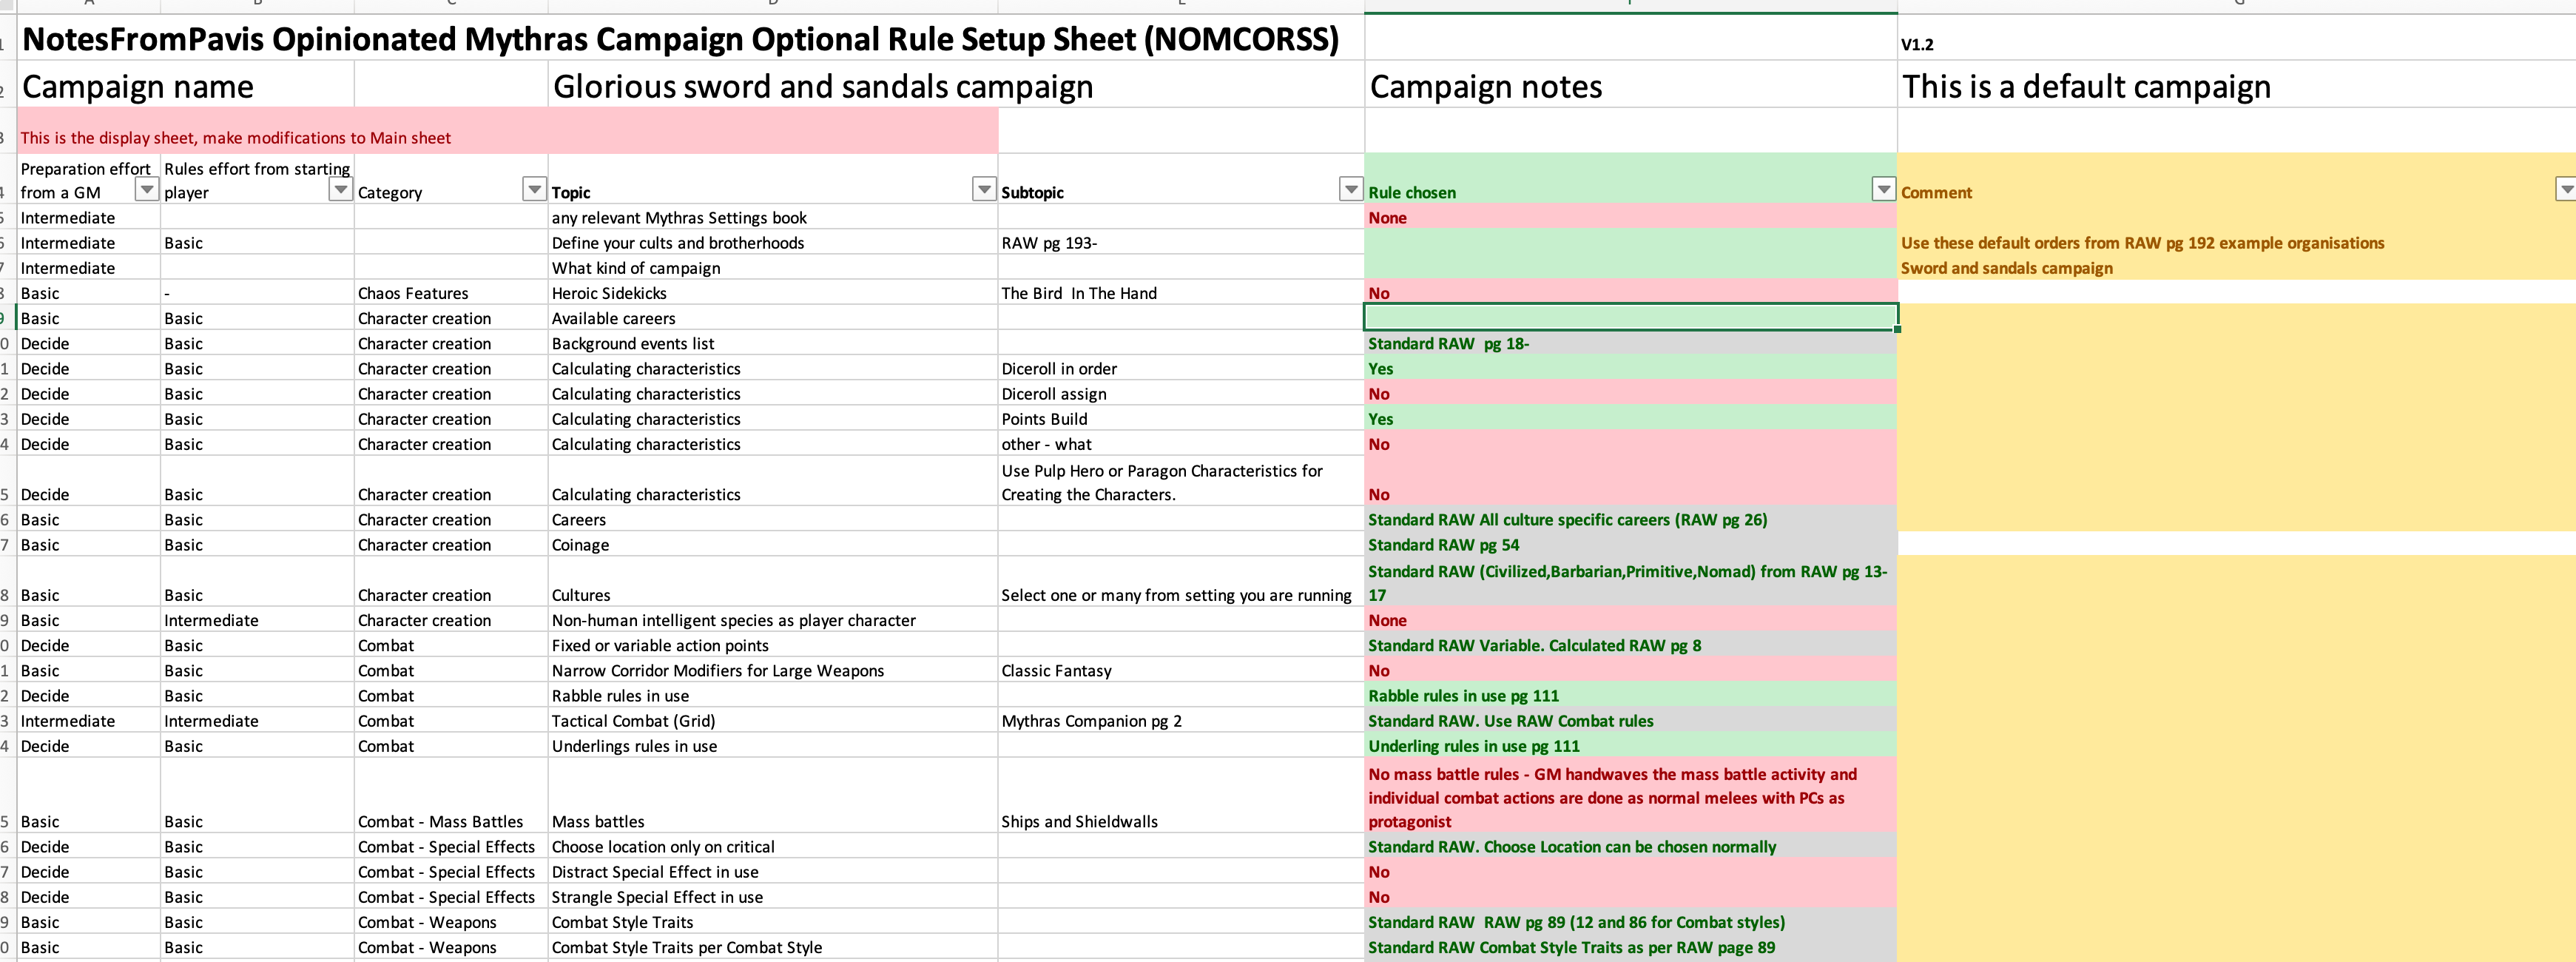Image resolution: width=2576 pixels, height=962 pixels.
Task: Open the Category column filter dropdown
Action: [535, 189]
